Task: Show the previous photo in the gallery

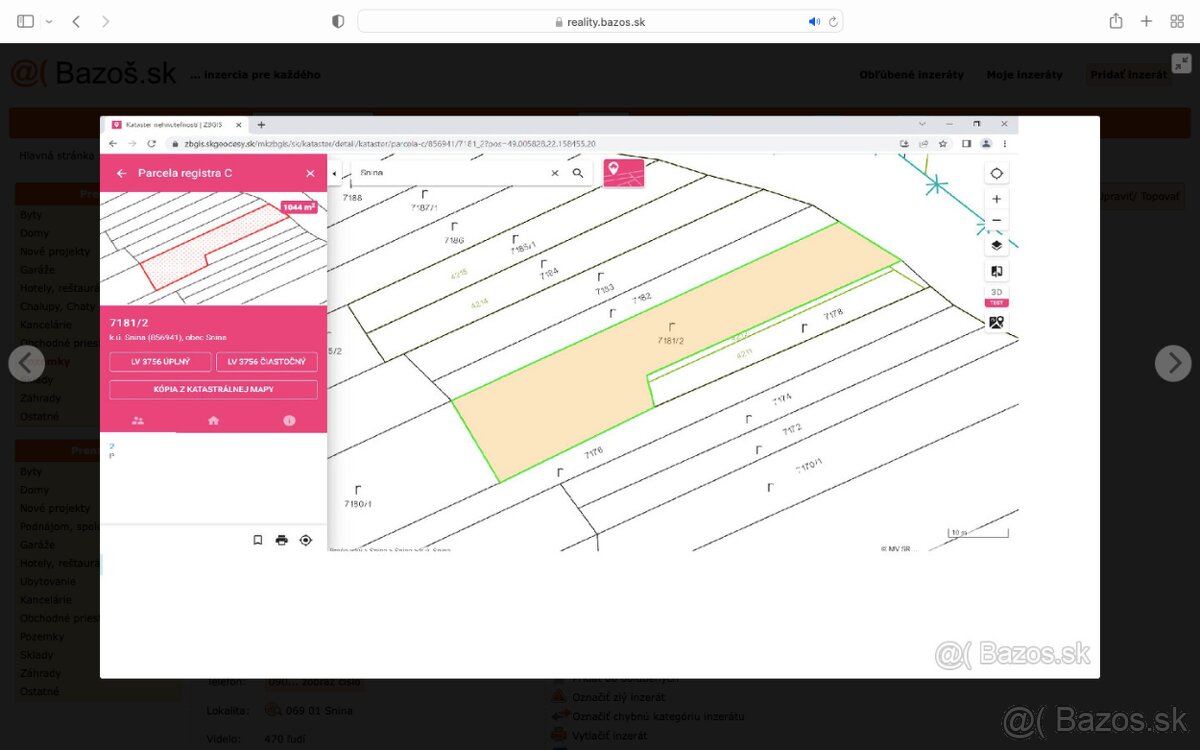Action: [26, 363]
